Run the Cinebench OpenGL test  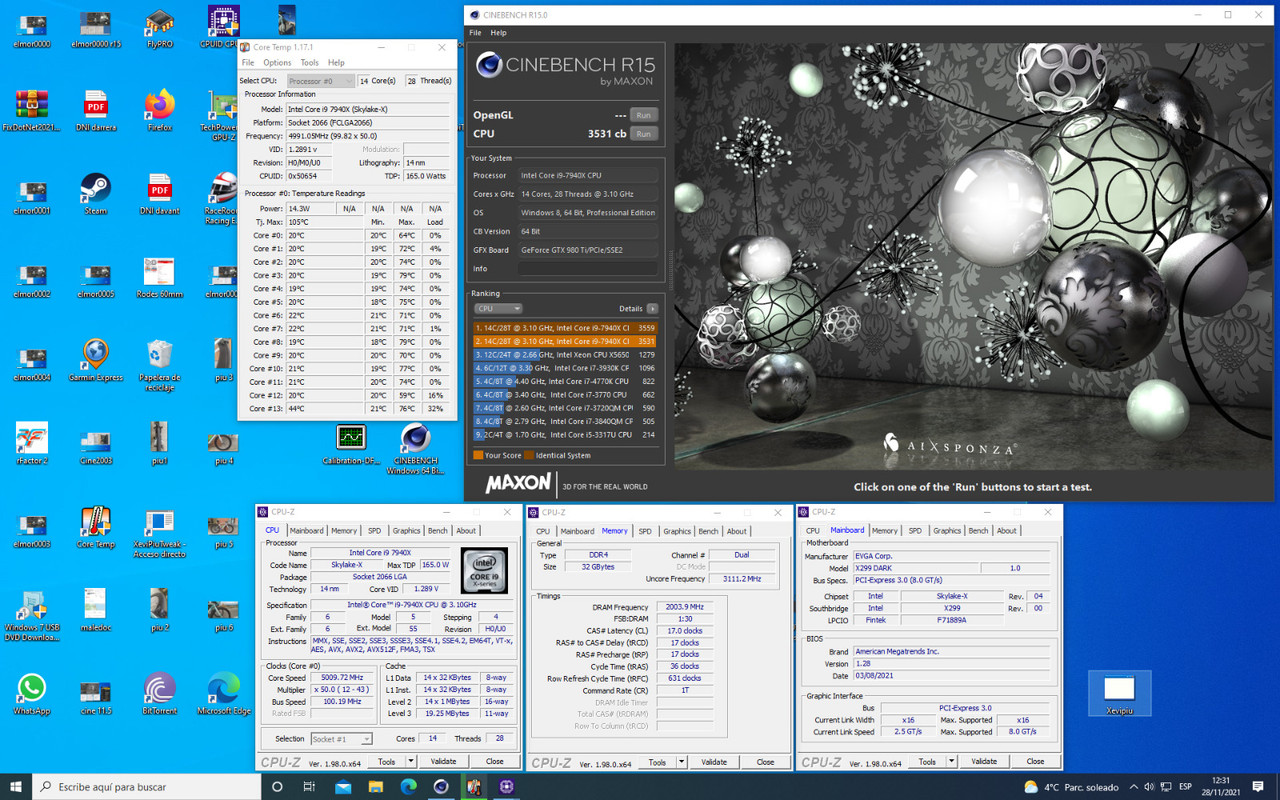click(644, 115)
